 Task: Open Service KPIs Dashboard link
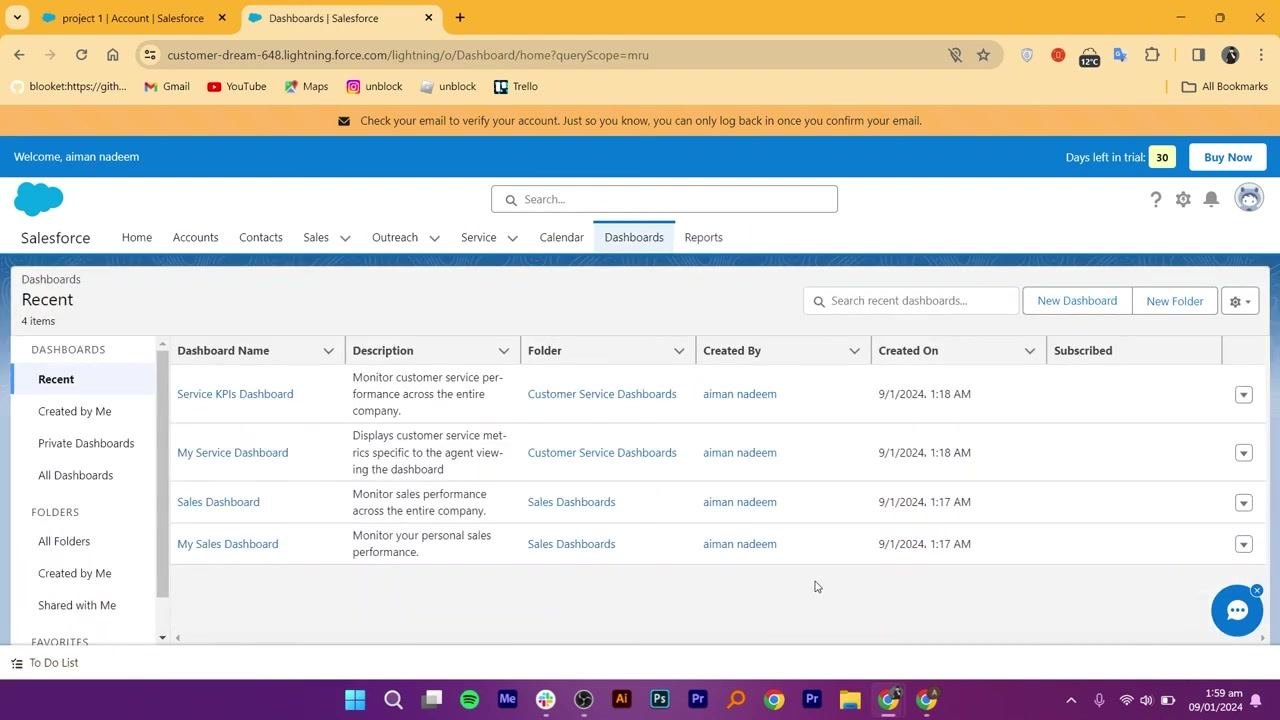point(235,394)
